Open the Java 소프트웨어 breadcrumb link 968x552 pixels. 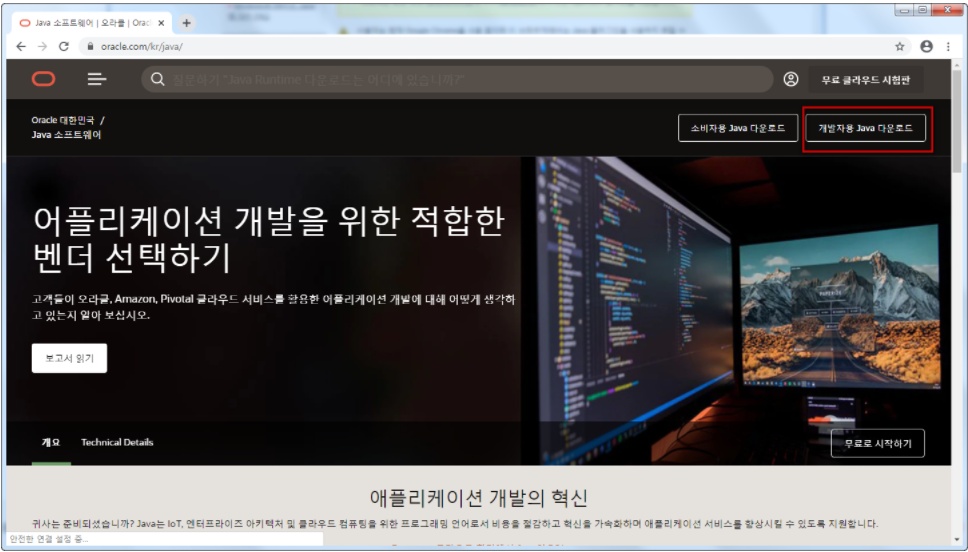(x=67, y=135)
